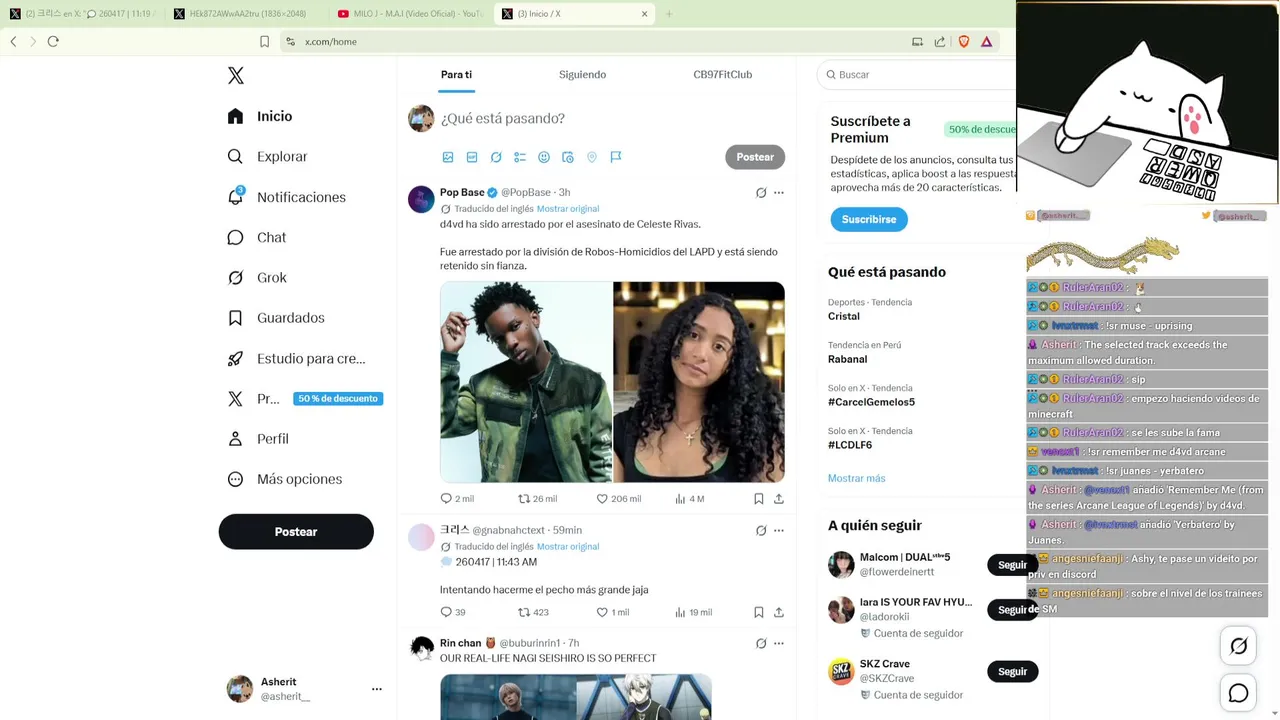The width and height of the screenshot is (1280, 720).
Task: Close the Inicio / X browser tab
Action: click(645, 14)
